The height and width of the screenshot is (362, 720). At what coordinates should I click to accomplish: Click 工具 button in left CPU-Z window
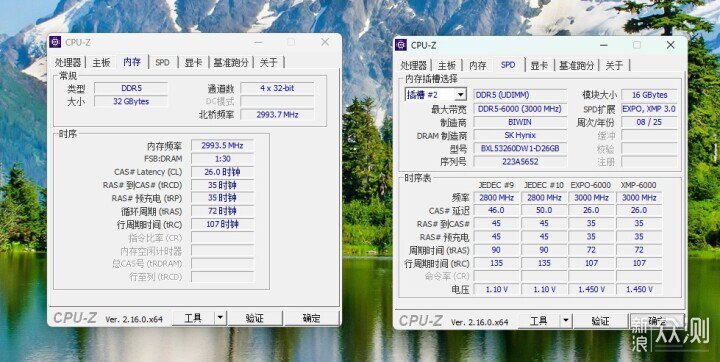(x=193, y=318)
